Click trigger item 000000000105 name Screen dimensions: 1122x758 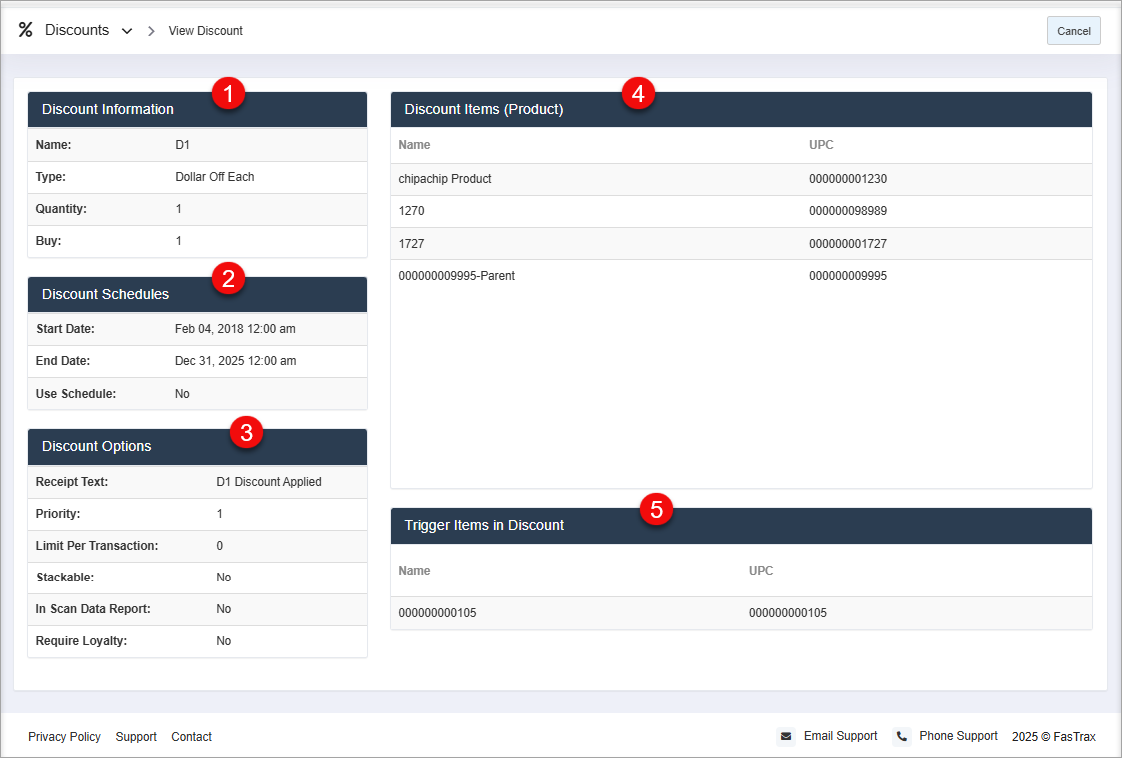(x=437, y=613)
